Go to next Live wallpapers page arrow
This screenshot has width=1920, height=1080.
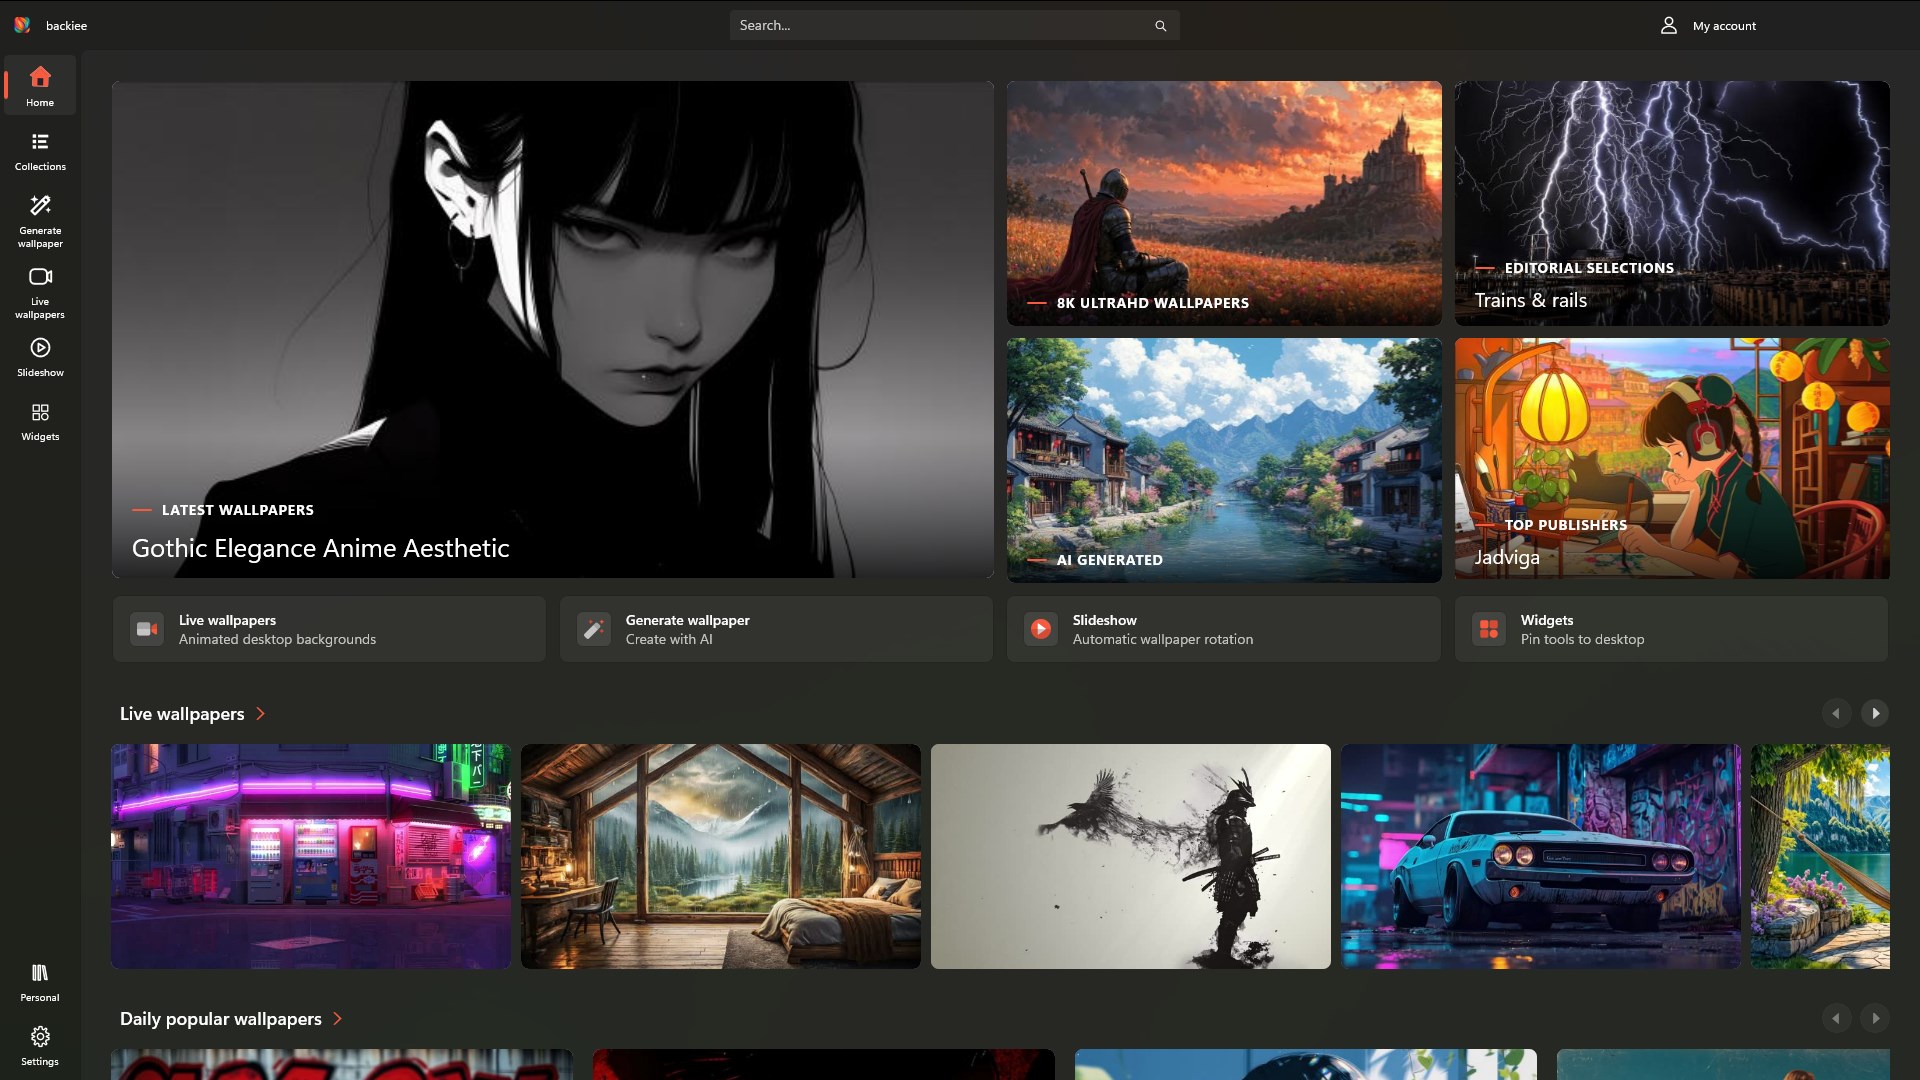click(1875, 713)
